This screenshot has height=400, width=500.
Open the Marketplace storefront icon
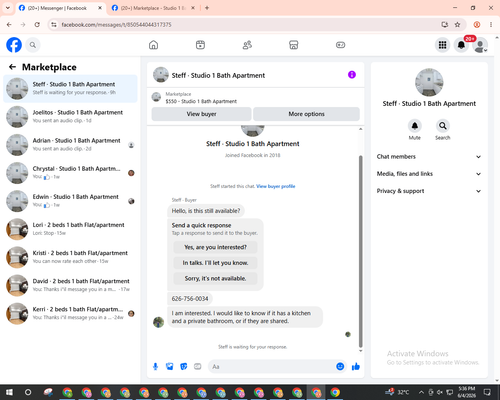pos(294,45)
